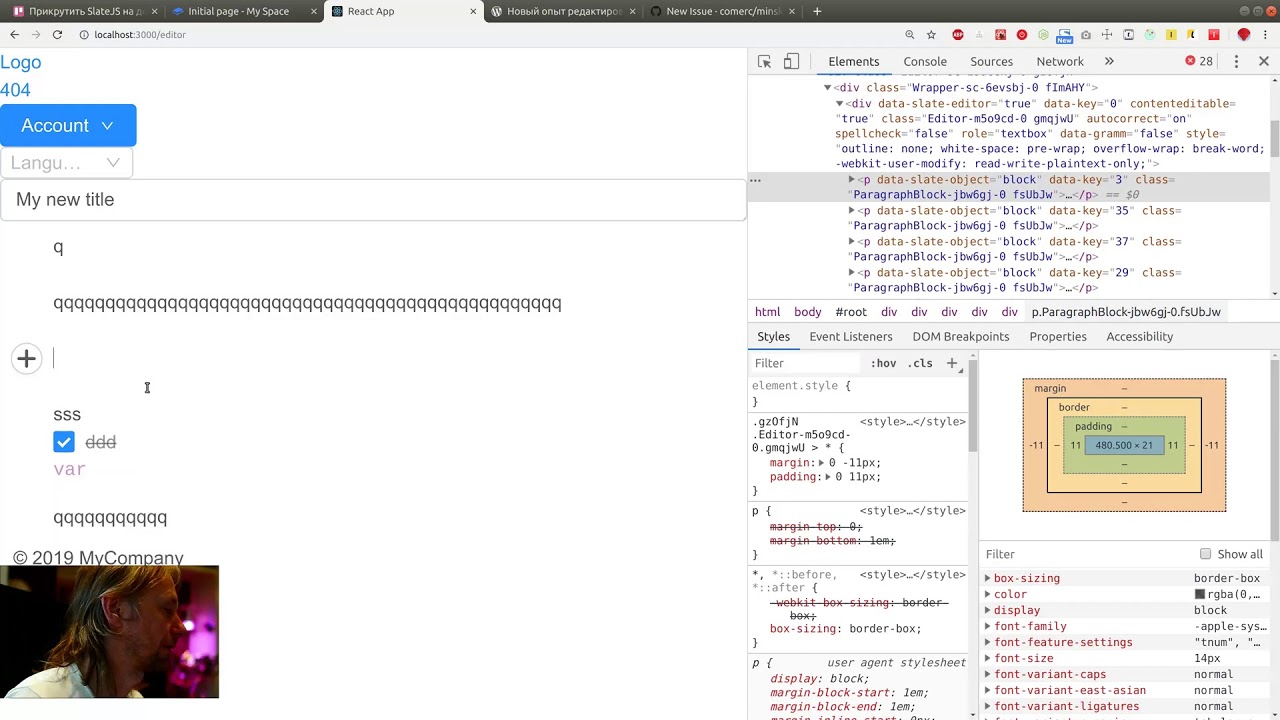Image resolution: width=1280 pixels, height=720 pixels.
Task: Uncheck the 'ddd' to-do checkbox
Action: point(64,442)
